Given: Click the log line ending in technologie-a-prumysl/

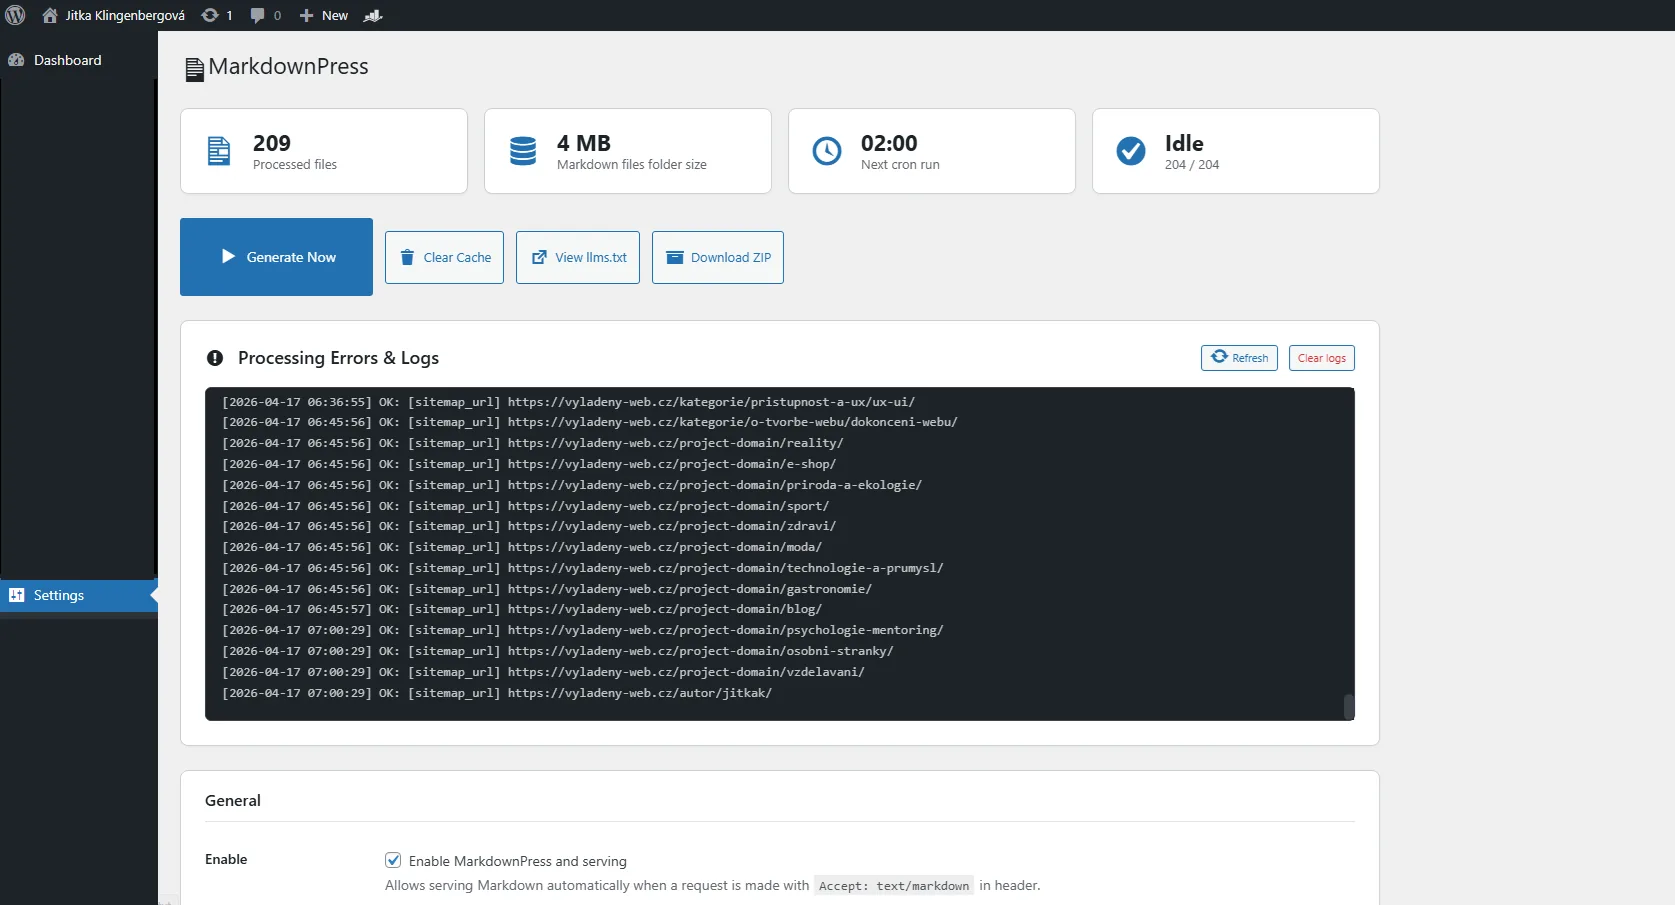Looking at the screenshot, I should click(583, 568).
